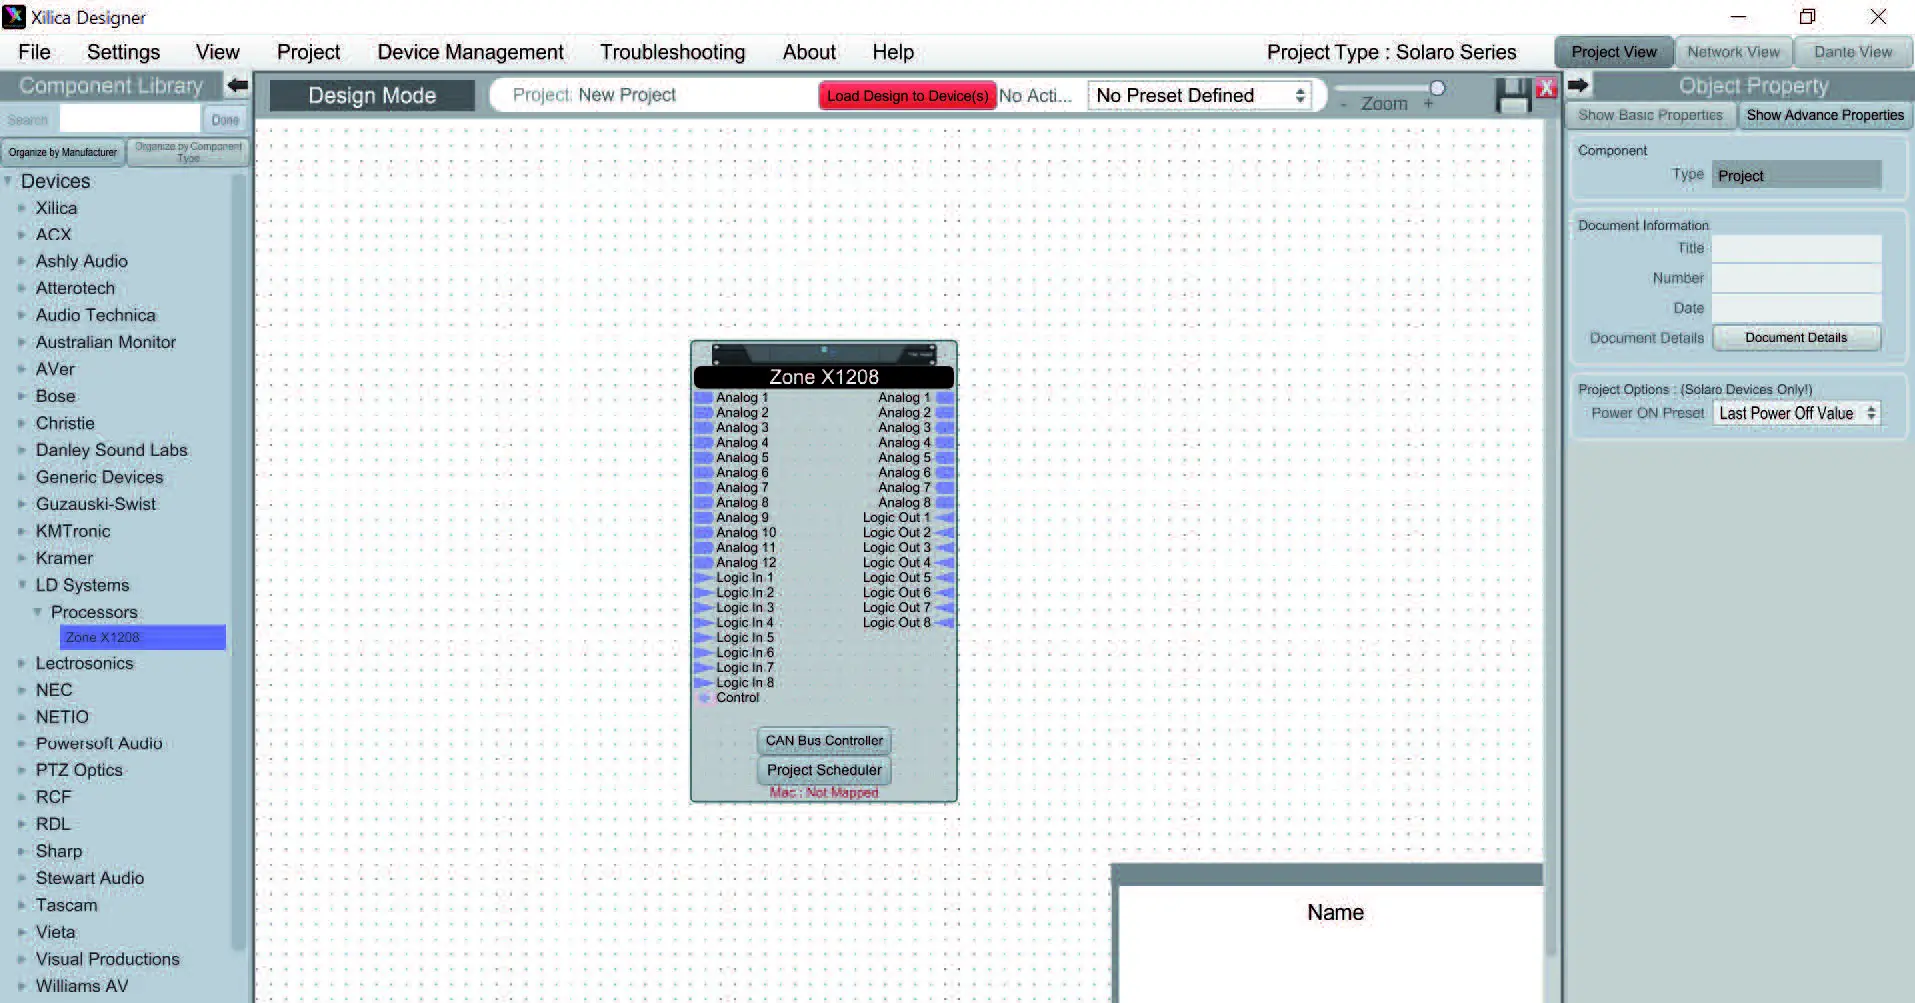Click the Logic In 8 port arrow
Viewport: 1915px width, 1003px height.
[x=703, y=683]
